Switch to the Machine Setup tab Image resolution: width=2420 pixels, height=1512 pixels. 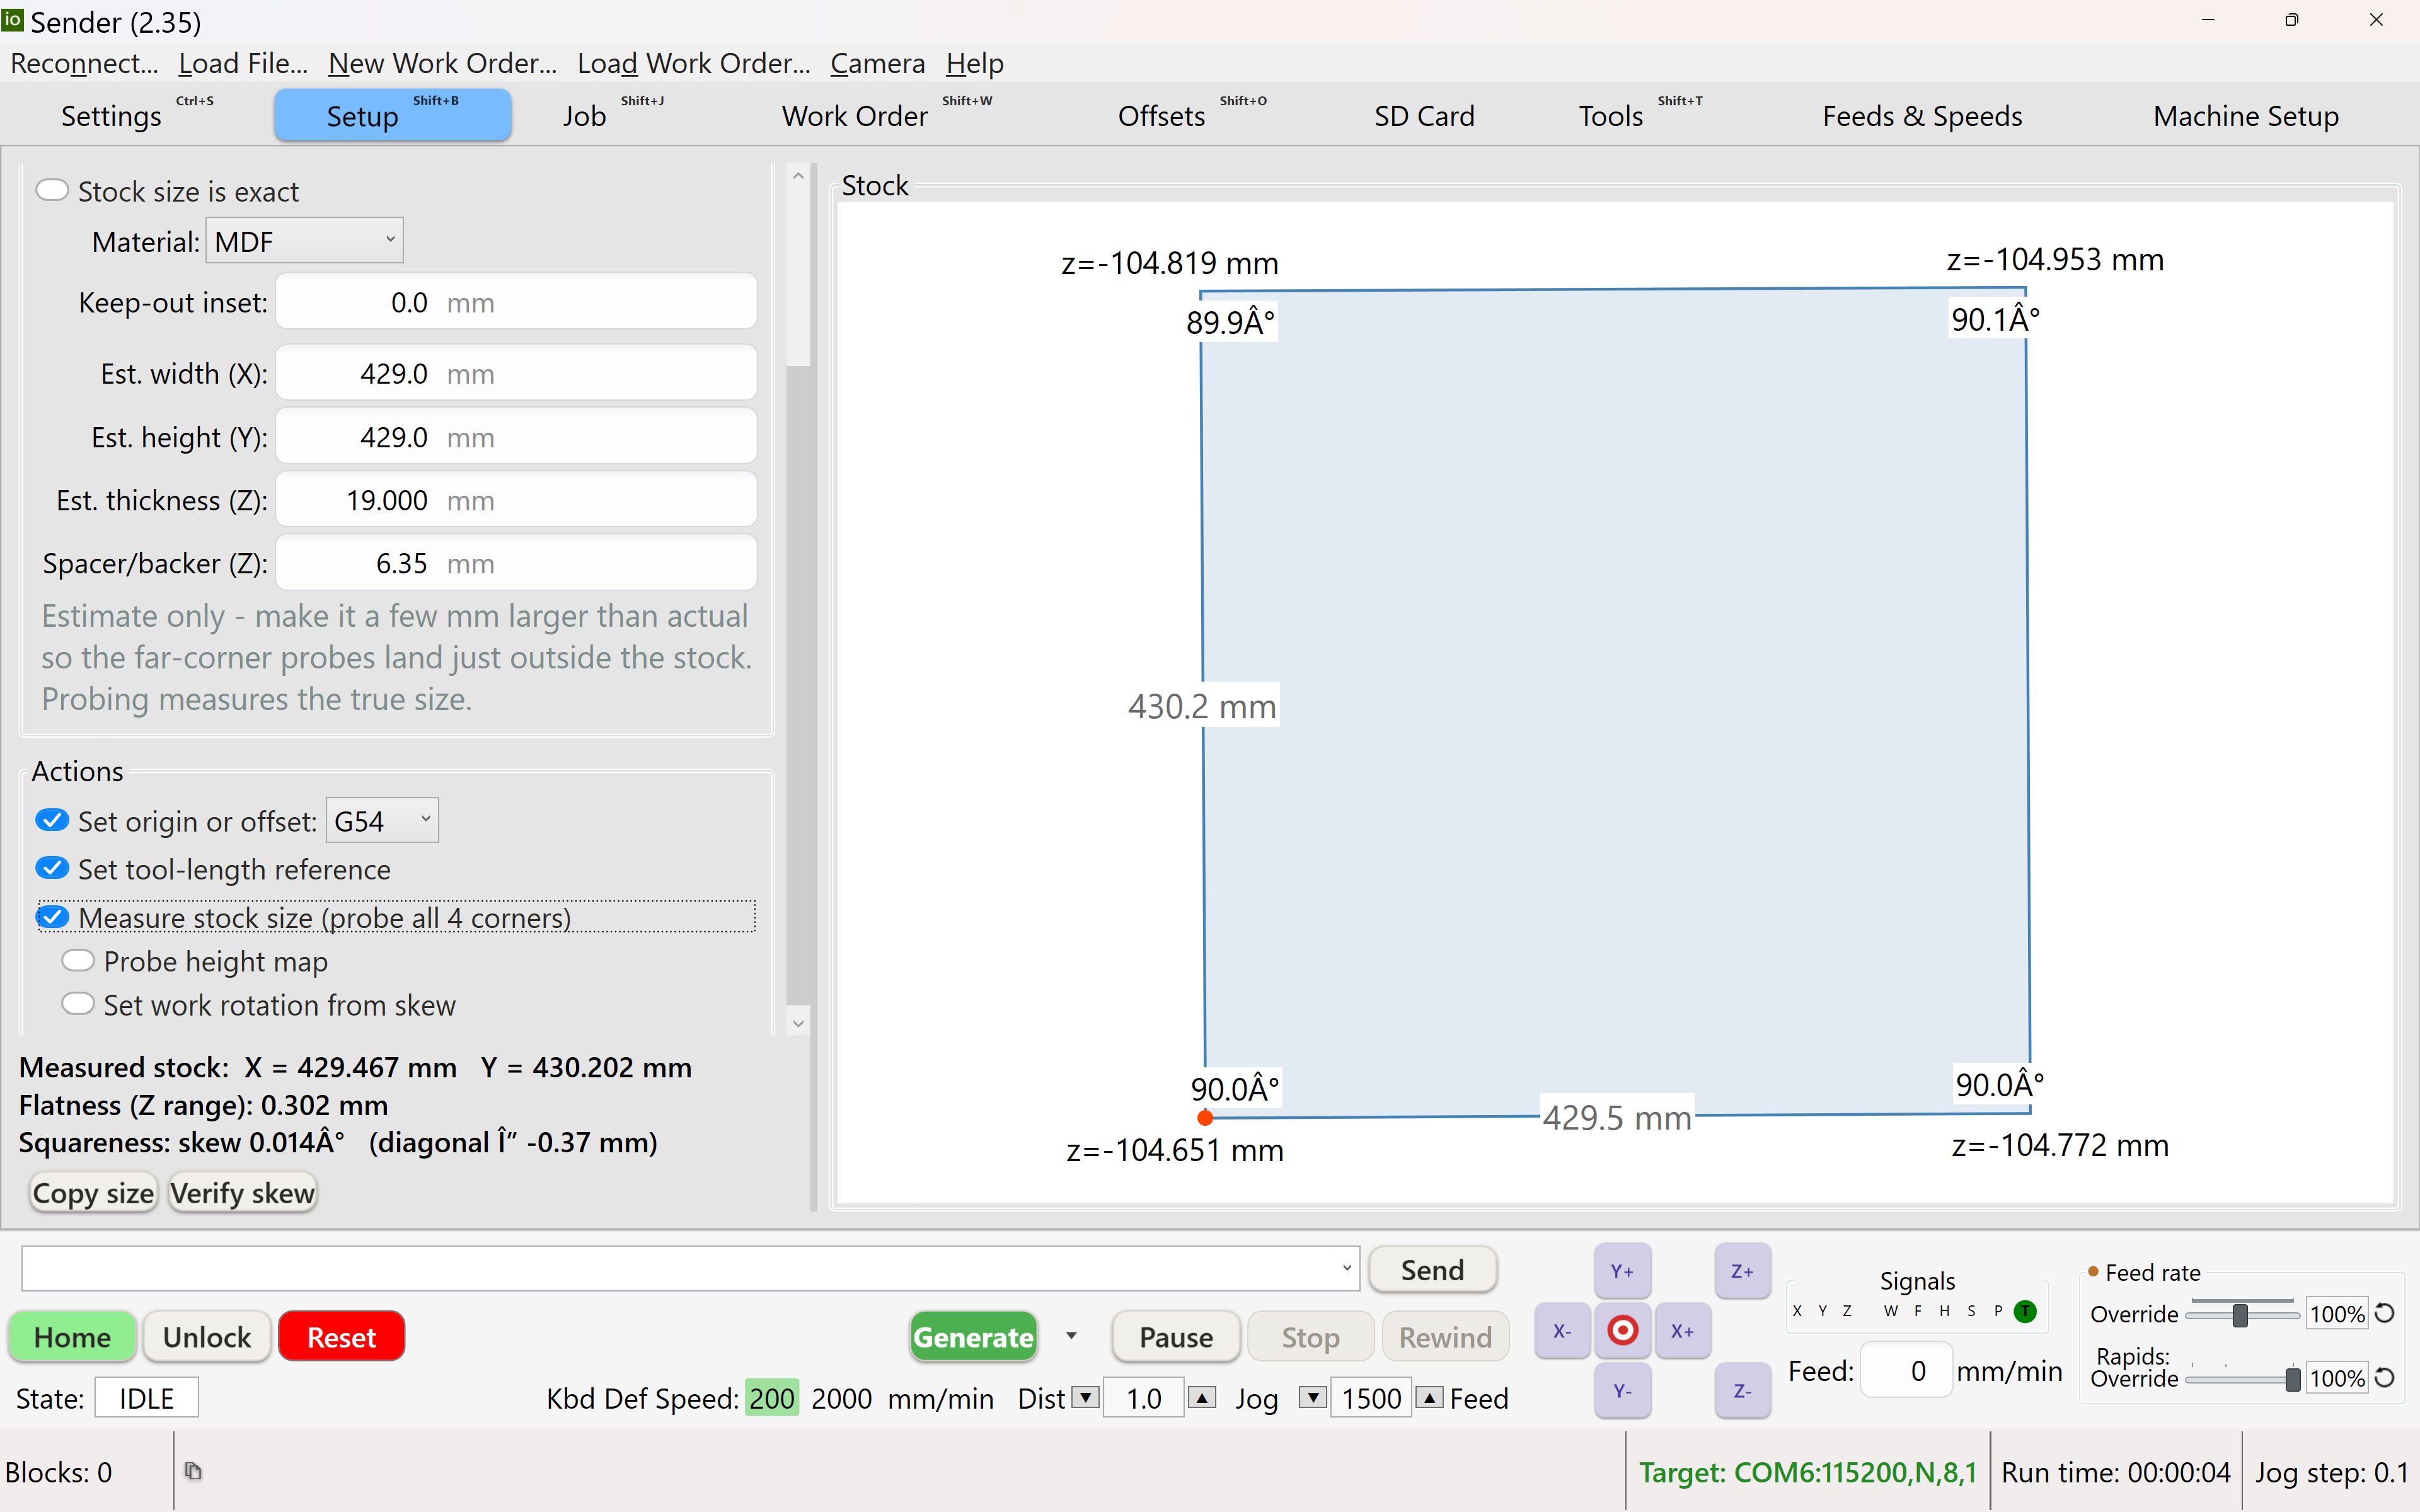click(x=2246, y=115)
